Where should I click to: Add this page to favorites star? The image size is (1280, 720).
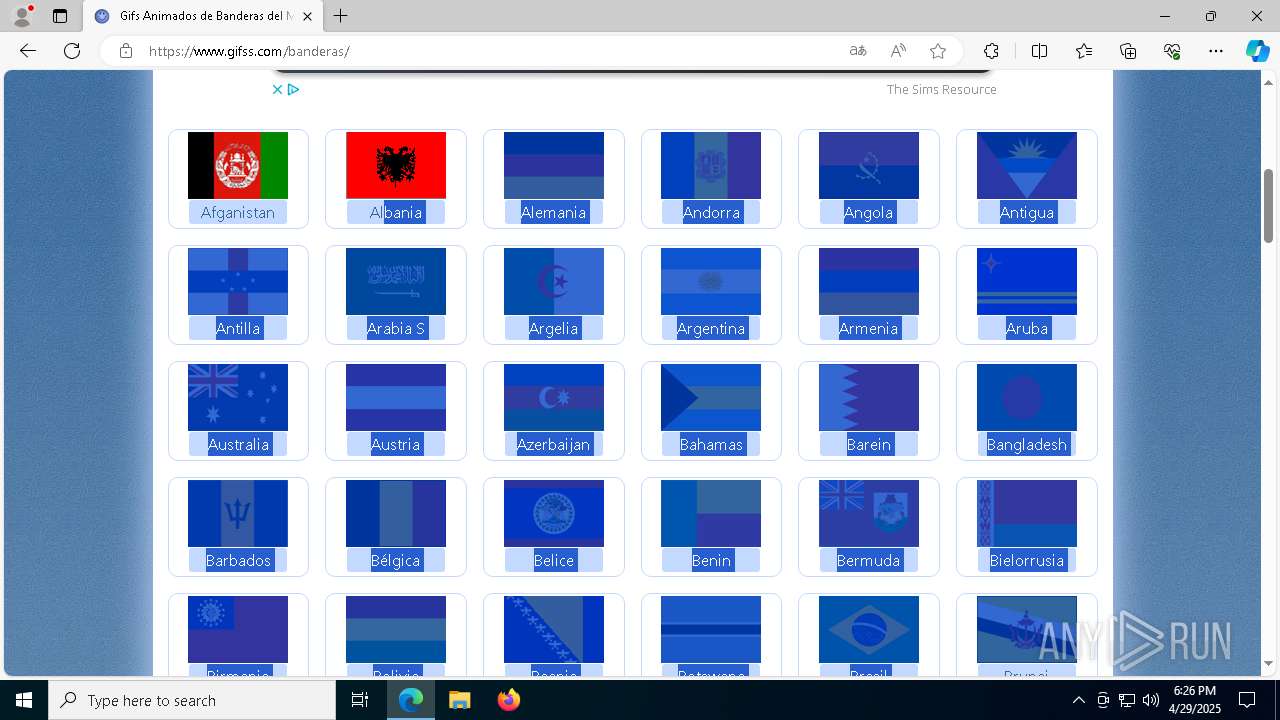point(938,51)
